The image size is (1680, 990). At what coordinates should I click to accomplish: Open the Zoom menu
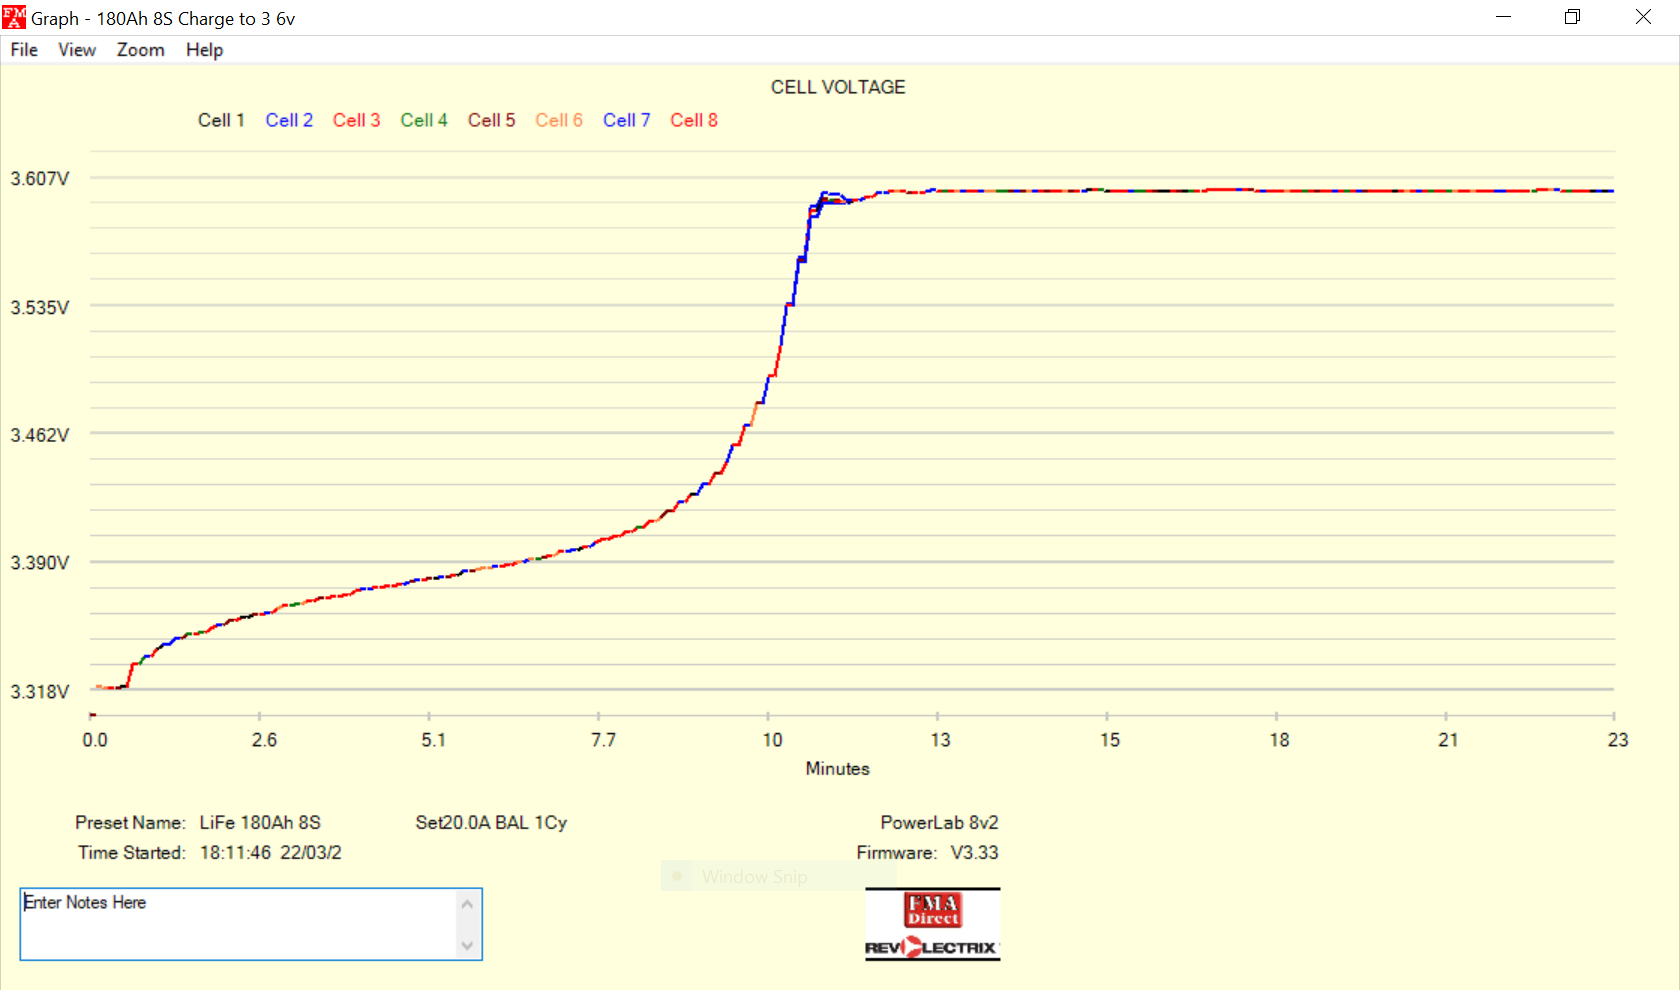pos(140,50)
